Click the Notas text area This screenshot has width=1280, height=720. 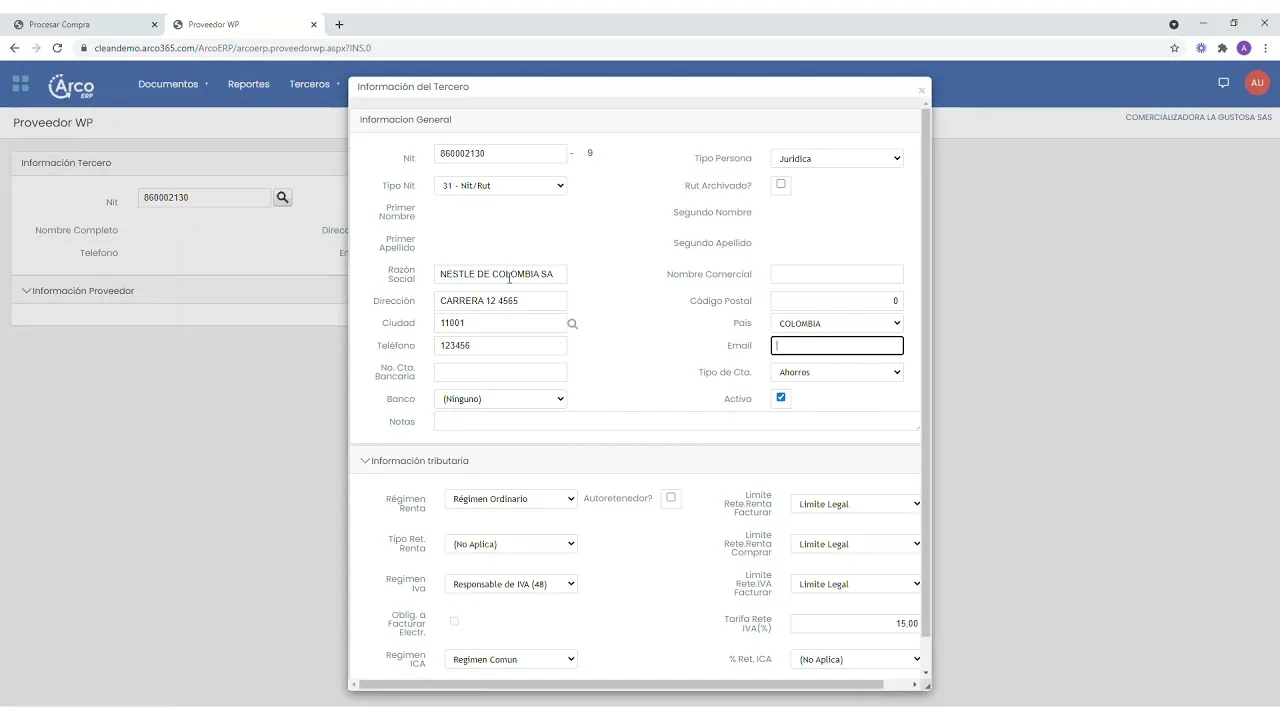click(x=677, y=421)
